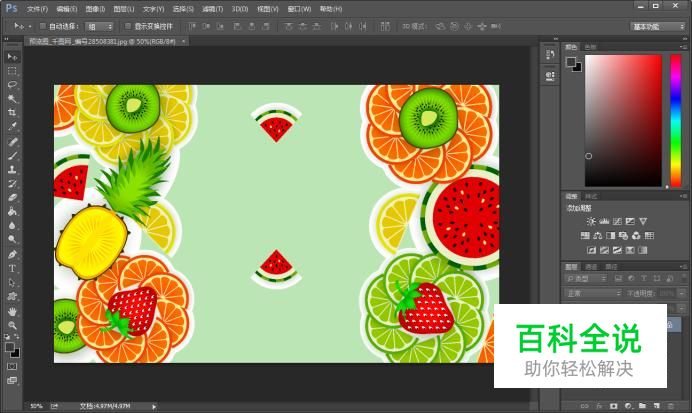The image size is (692, 413).
Task: Open Move tool preset picker arrow
Action: (x=30, y=26)
